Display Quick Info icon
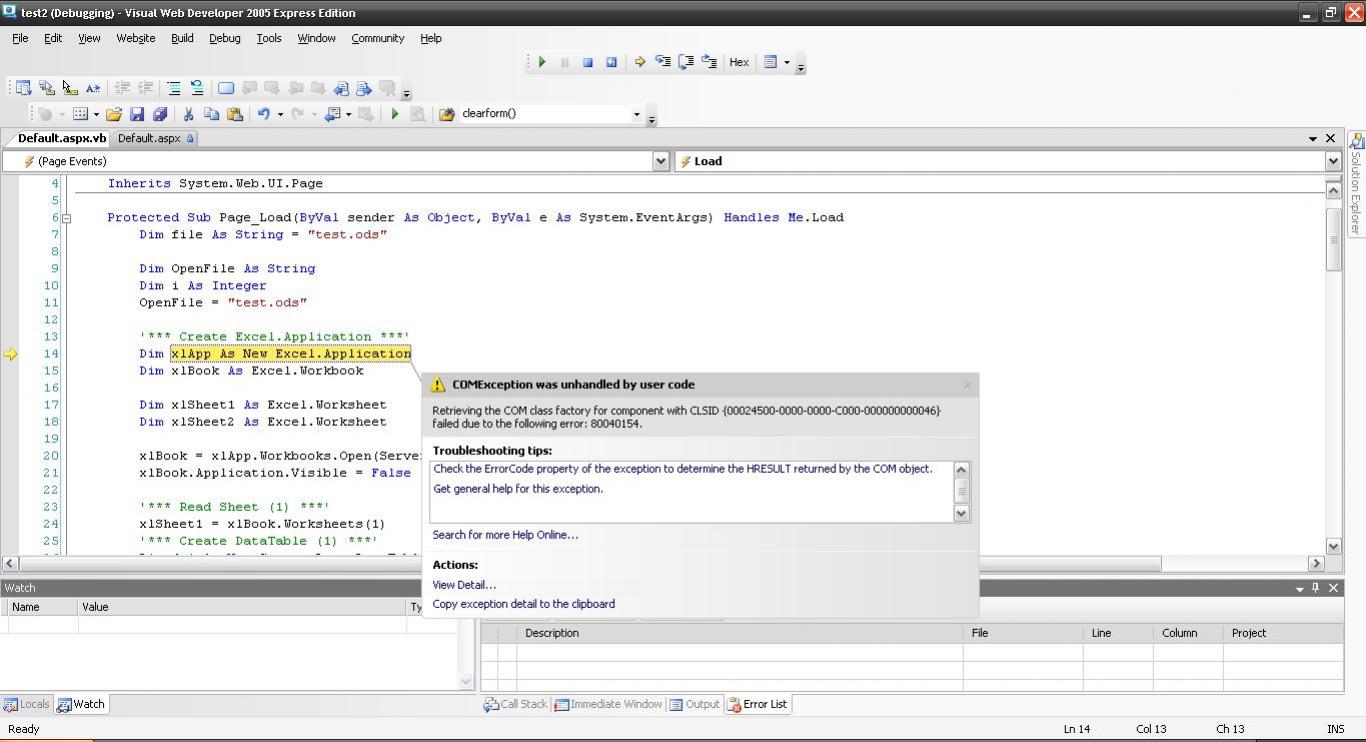The width and height of the screenshot is (1366, 742). [x=69, y=88]
